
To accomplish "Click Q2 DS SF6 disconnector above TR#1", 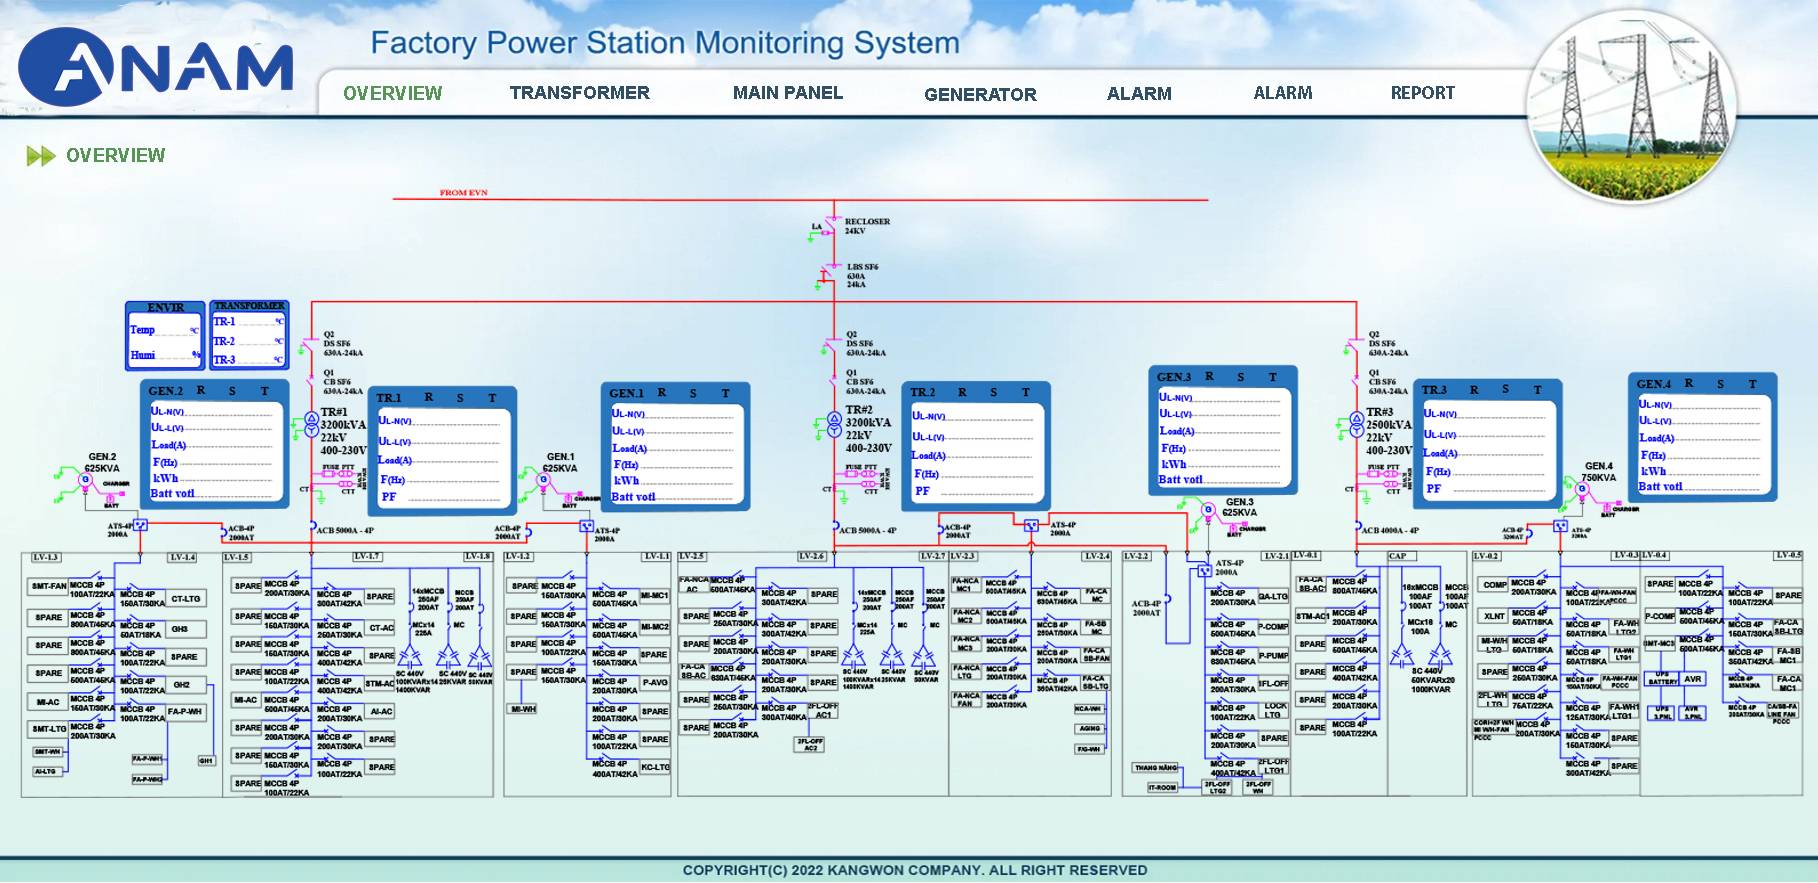I will point(311,343).
